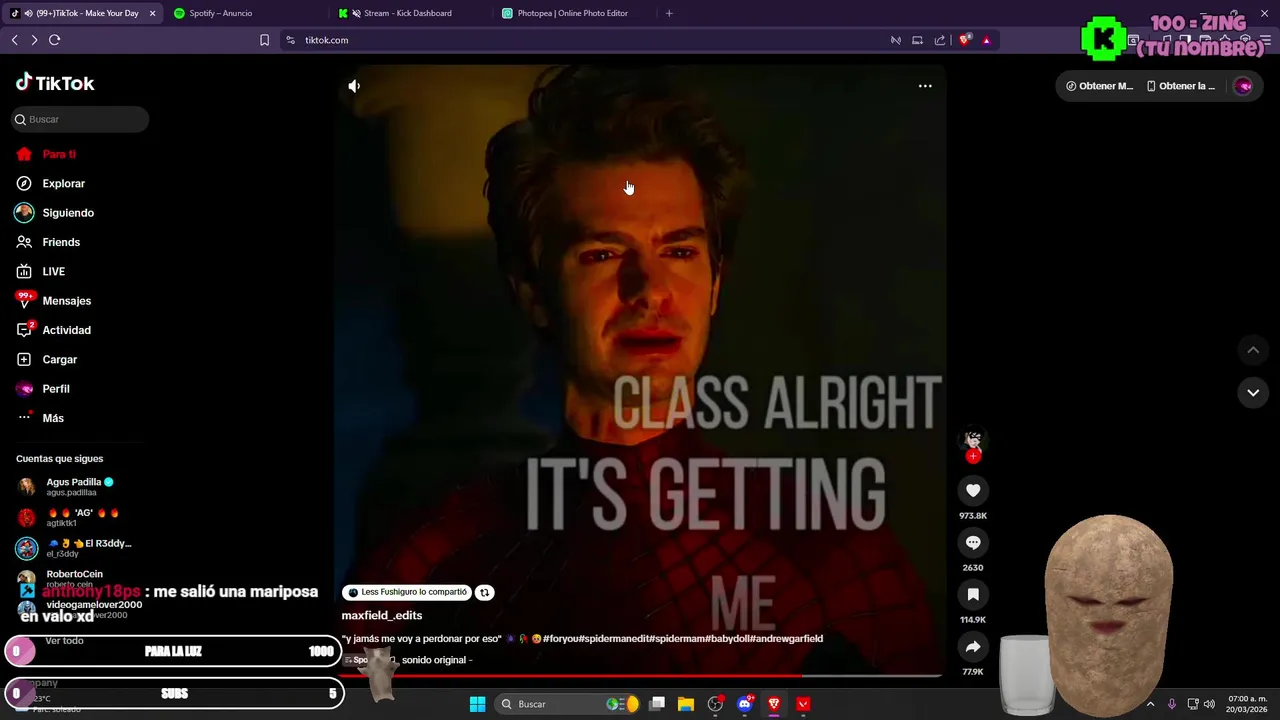1280x720 pixels.
Task: Seek the video using the red progress bar
Action: coord(640,676)
